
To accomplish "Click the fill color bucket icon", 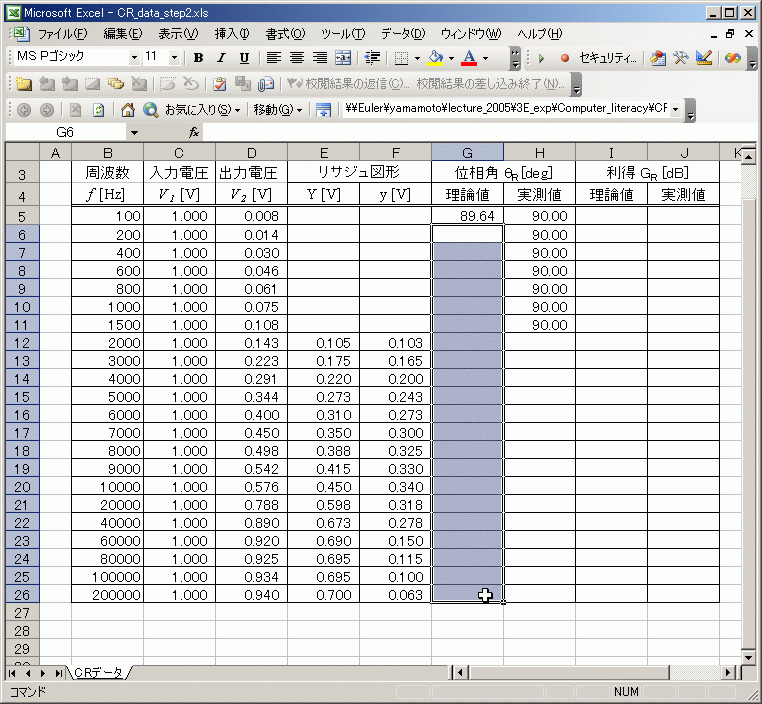I will pyautogui.click(x=435, y=58).
